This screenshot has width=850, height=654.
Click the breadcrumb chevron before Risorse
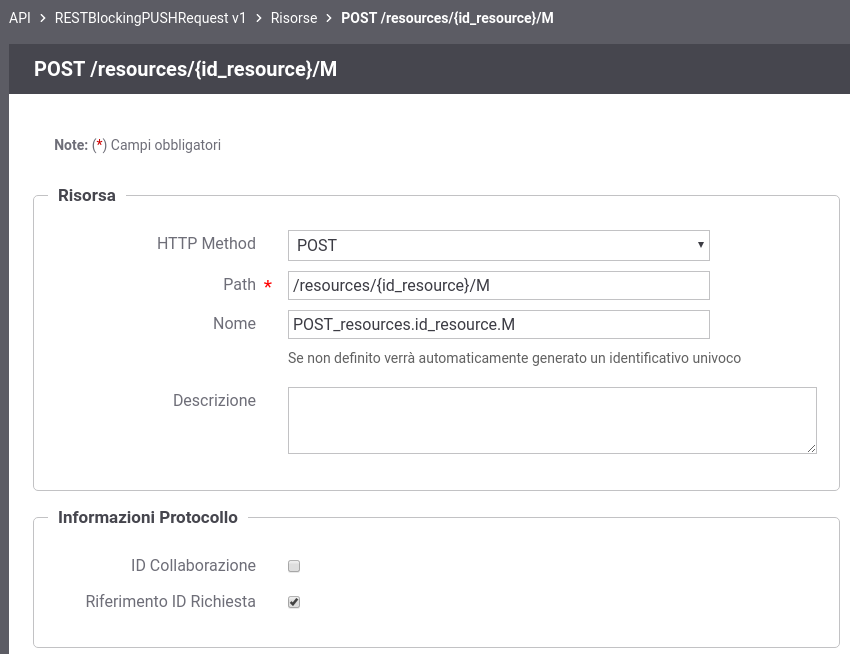pos(259,18)
